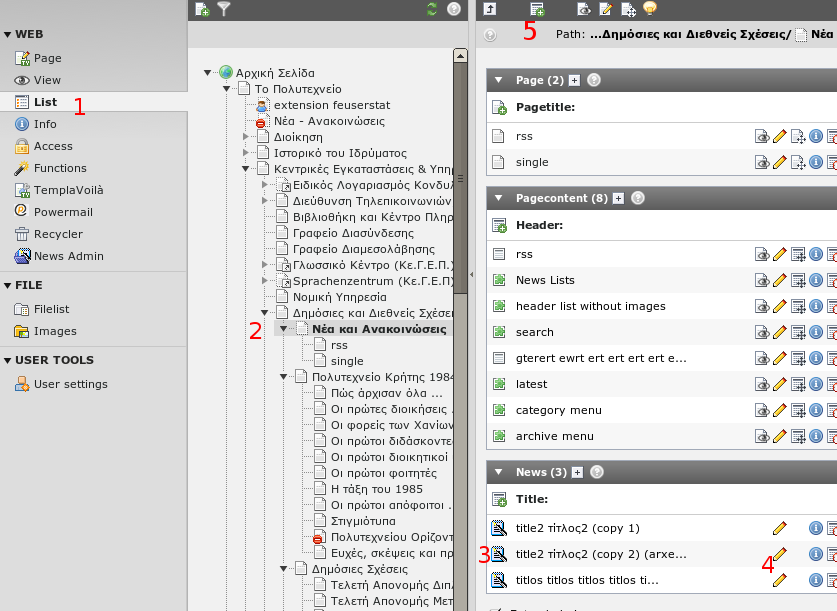Expand the 'Διοίκηση' tree node
The height and width of the screenshot is (611, 837).
246,136
